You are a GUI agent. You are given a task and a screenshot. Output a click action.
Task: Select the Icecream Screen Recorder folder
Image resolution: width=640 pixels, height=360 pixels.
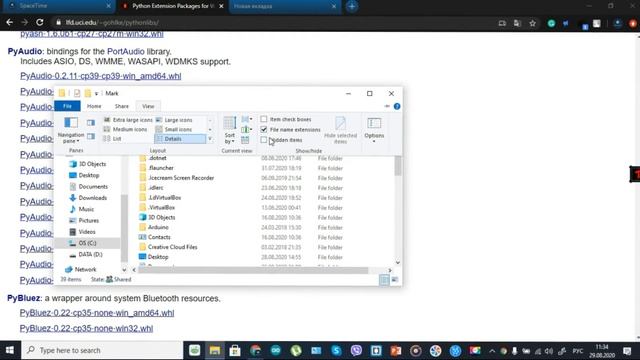(x=177, y=178)
